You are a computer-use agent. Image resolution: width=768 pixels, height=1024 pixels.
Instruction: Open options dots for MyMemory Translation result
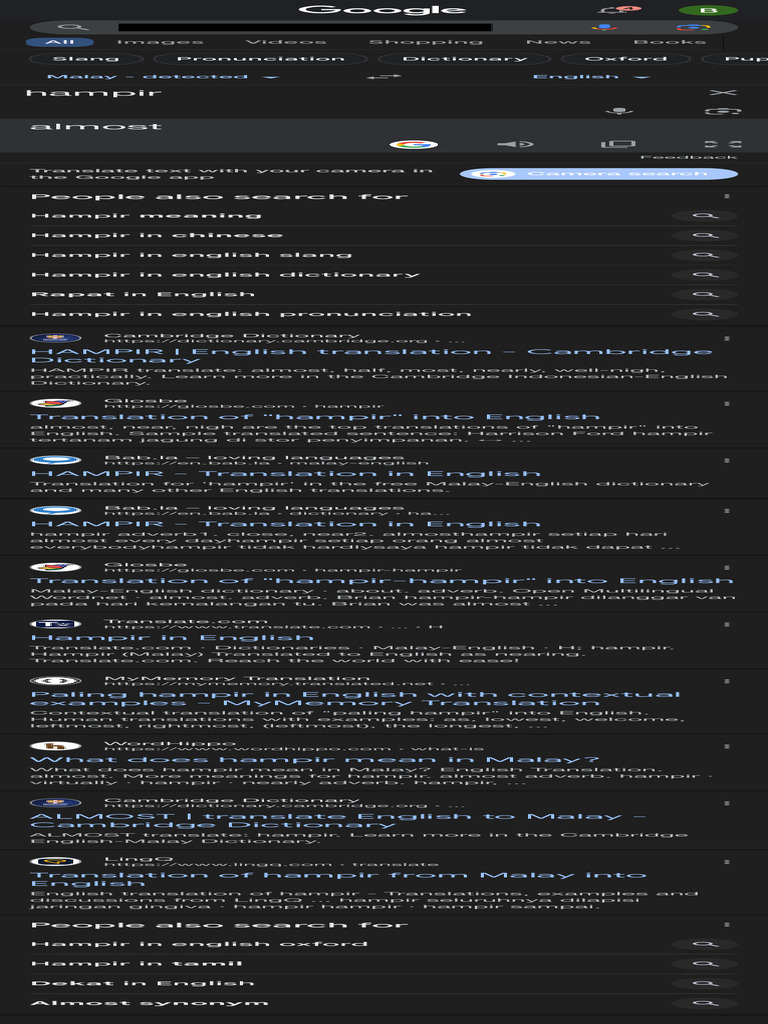pyautogui.click(x=727, y=681)
